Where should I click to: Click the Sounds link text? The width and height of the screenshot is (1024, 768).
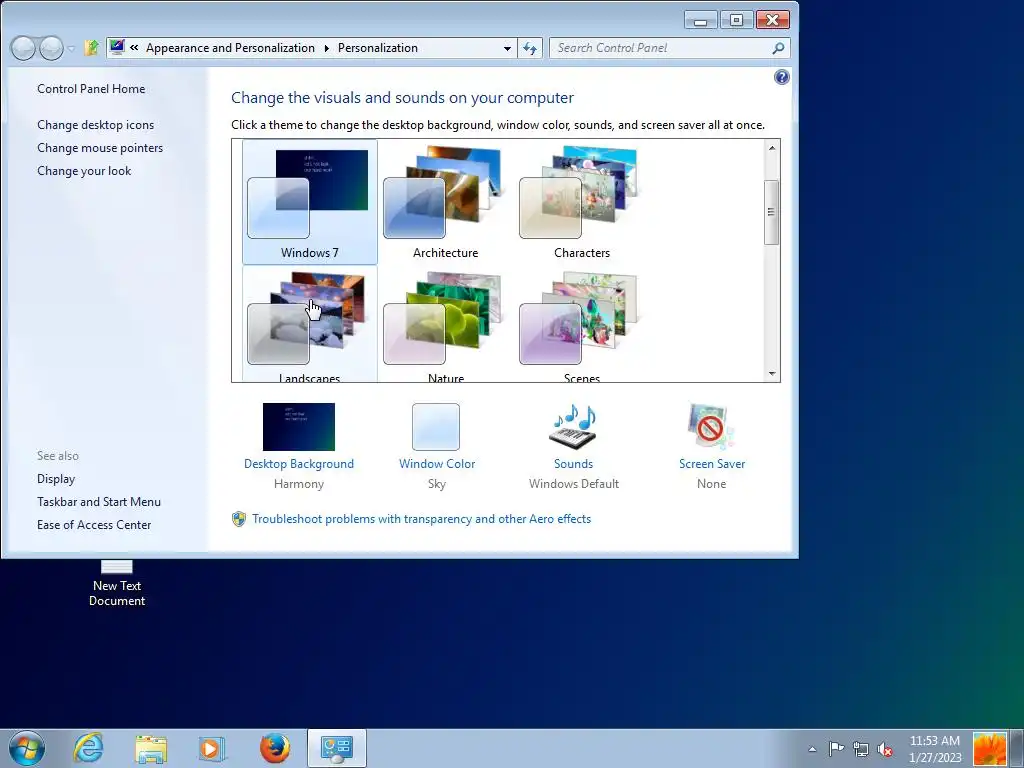[x=573, y=464]
